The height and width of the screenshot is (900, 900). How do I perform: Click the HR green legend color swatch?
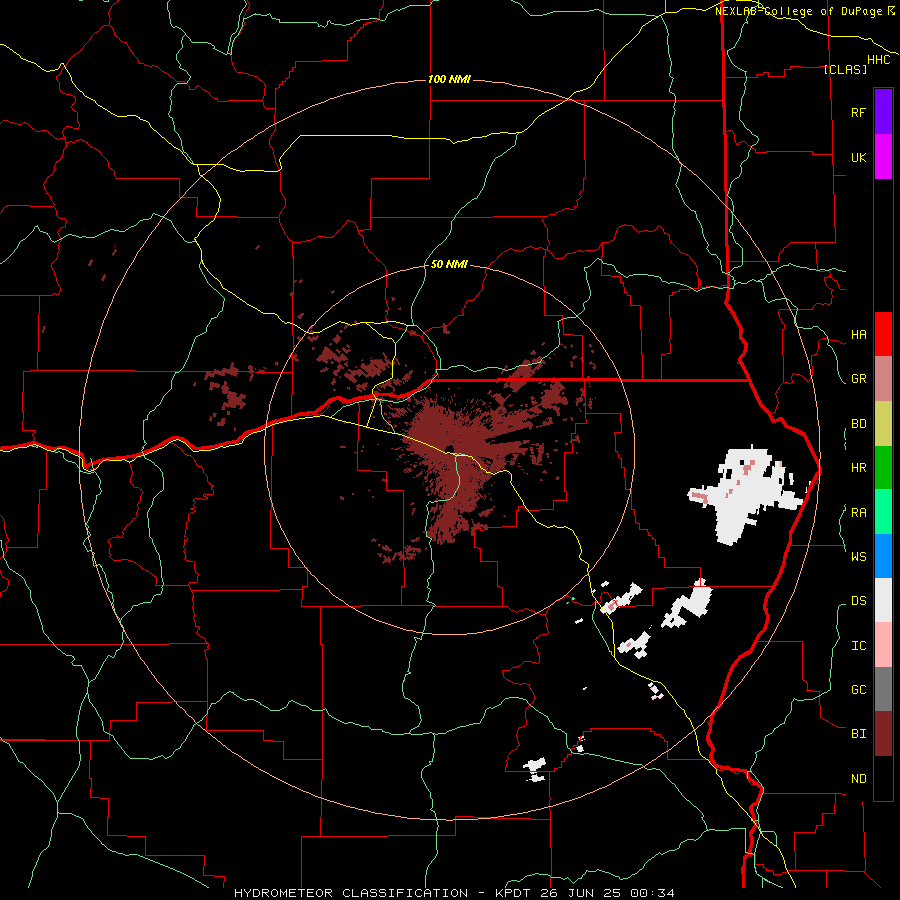pyautogui.click(x=883, y=468)
